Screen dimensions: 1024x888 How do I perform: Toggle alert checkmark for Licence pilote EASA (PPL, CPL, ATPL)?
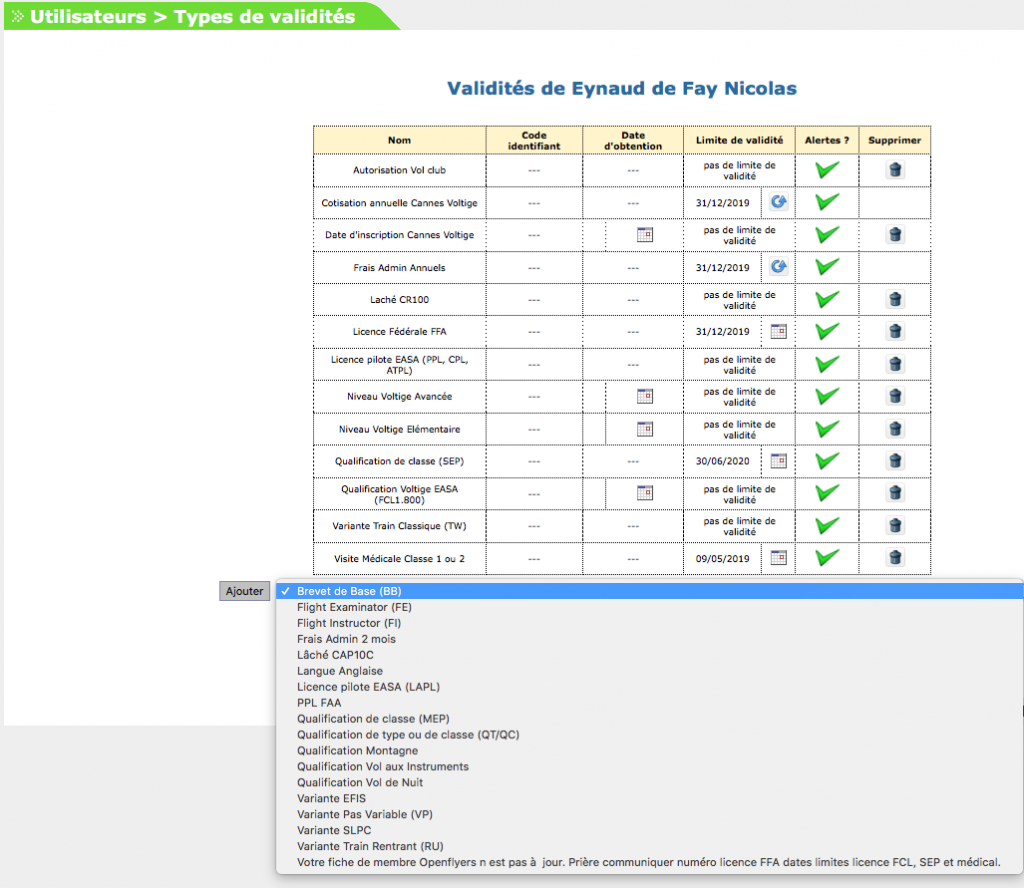point(827,364)
